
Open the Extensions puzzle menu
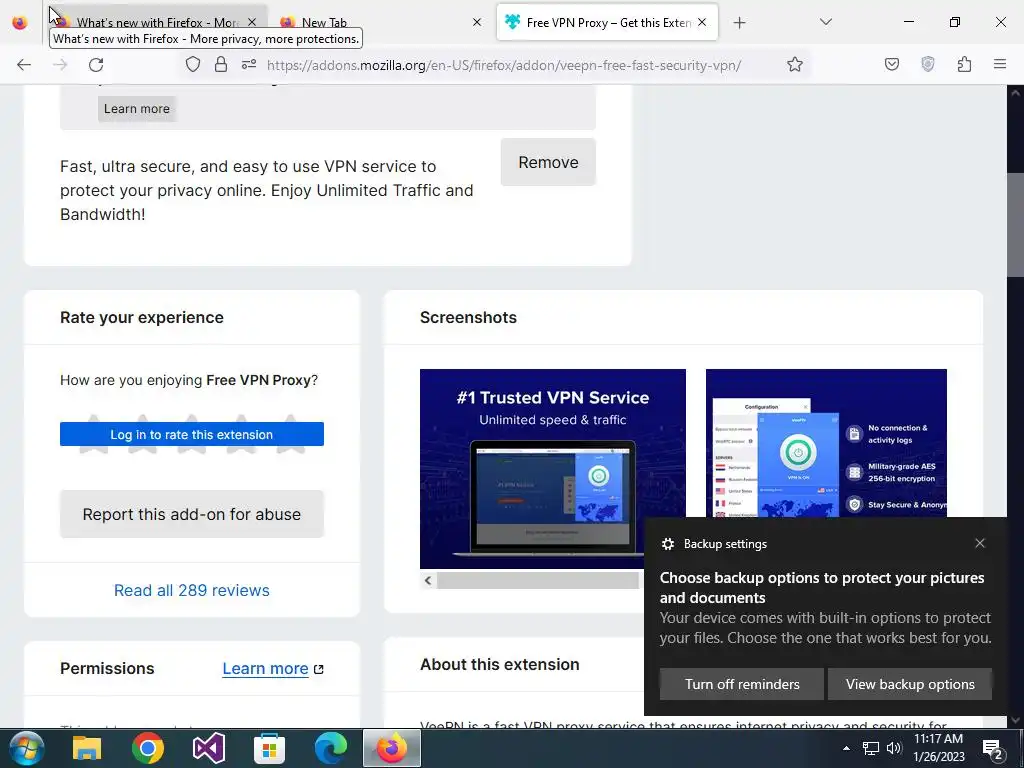click(964, 64)
